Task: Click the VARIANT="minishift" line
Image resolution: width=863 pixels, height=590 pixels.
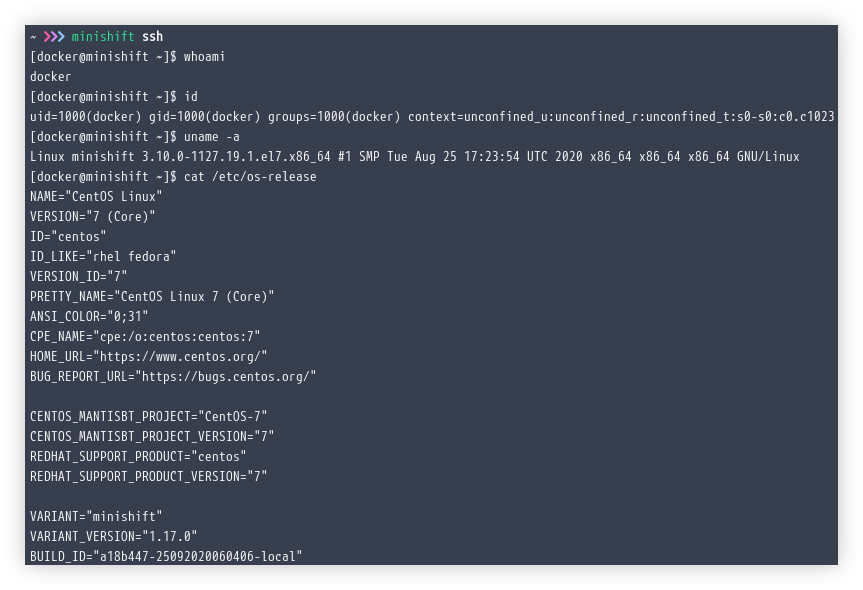Action: (x=96, y=516)
